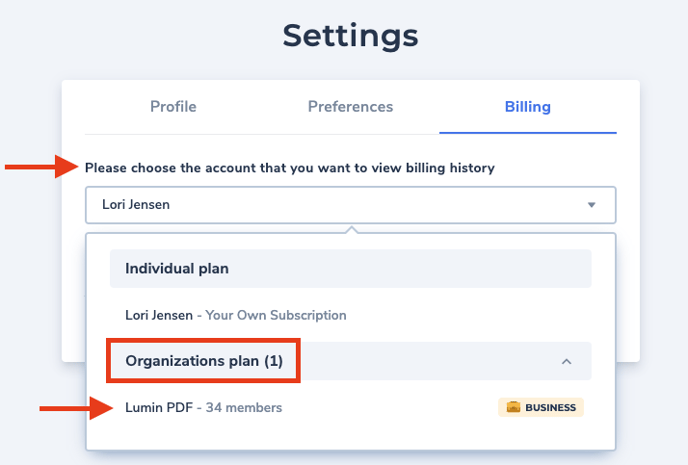Image resolution: width=688 pixels, height=465 pixels.
Task: Click the red arrow beside billing prompt
Action: [42, 167]
